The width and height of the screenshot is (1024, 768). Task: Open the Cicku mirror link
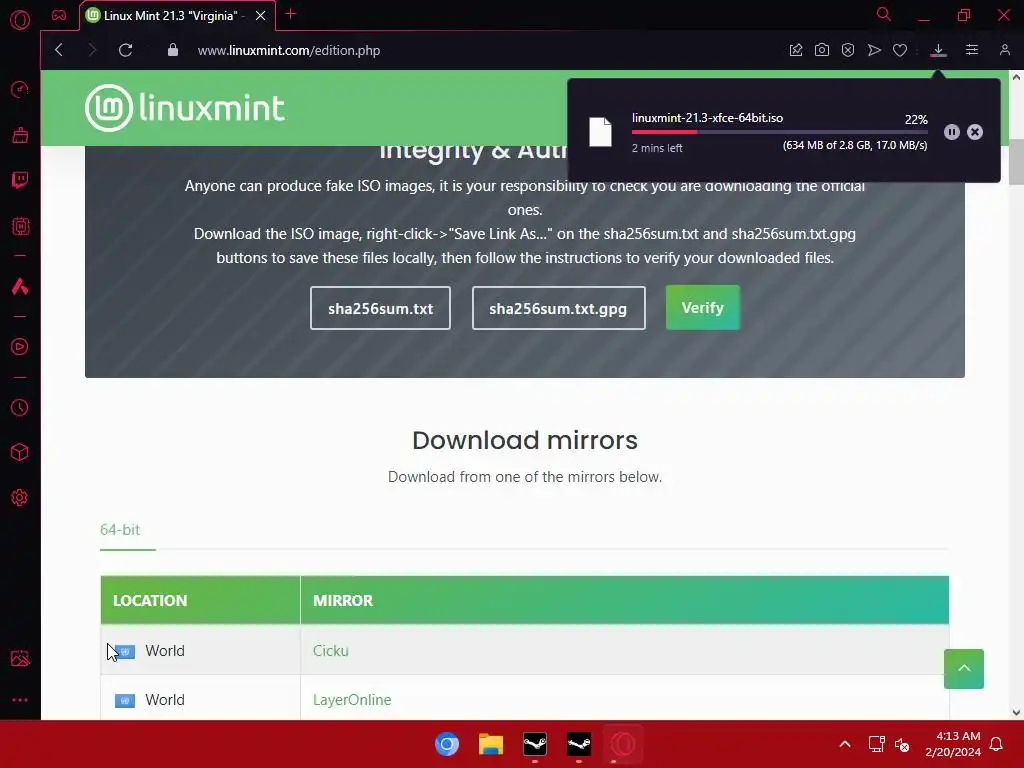330,650
